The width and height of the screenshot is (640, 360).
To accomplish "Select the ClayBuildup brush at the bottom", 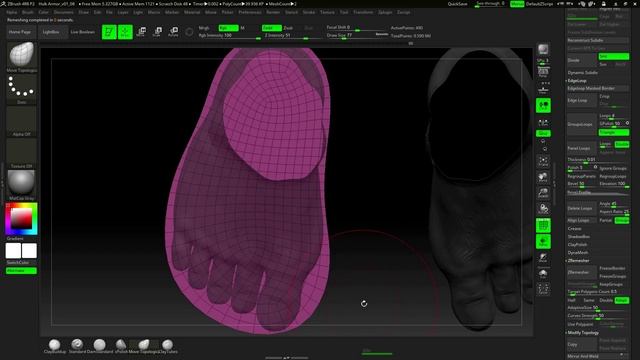I will [x=55, y=345].
